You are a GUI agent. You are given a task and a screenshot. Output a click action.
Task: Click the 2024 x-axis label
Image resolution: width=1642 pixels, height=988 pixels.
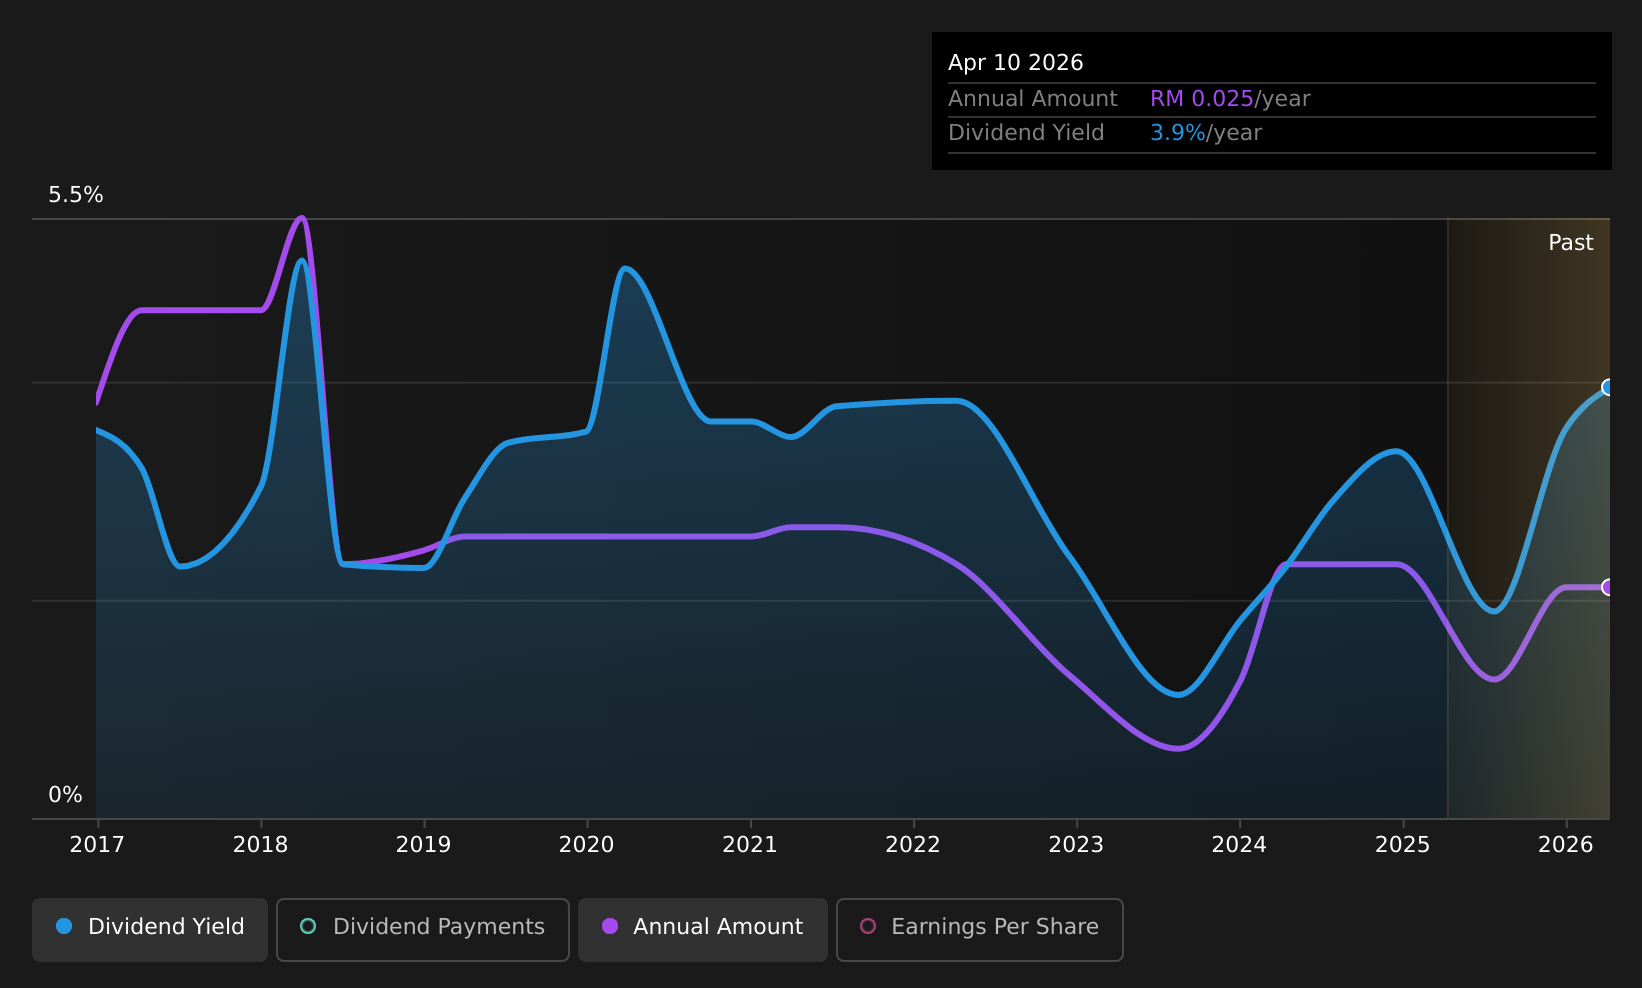(1239, 845)
